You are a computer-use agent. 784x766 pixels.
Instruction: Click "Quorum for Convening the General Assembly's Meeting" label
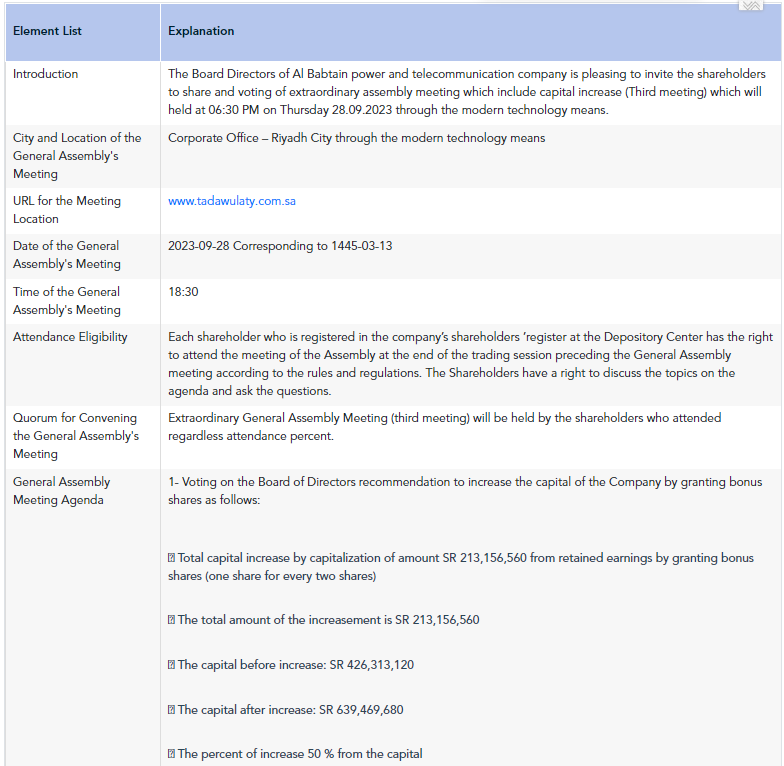(x=76, y=436)
